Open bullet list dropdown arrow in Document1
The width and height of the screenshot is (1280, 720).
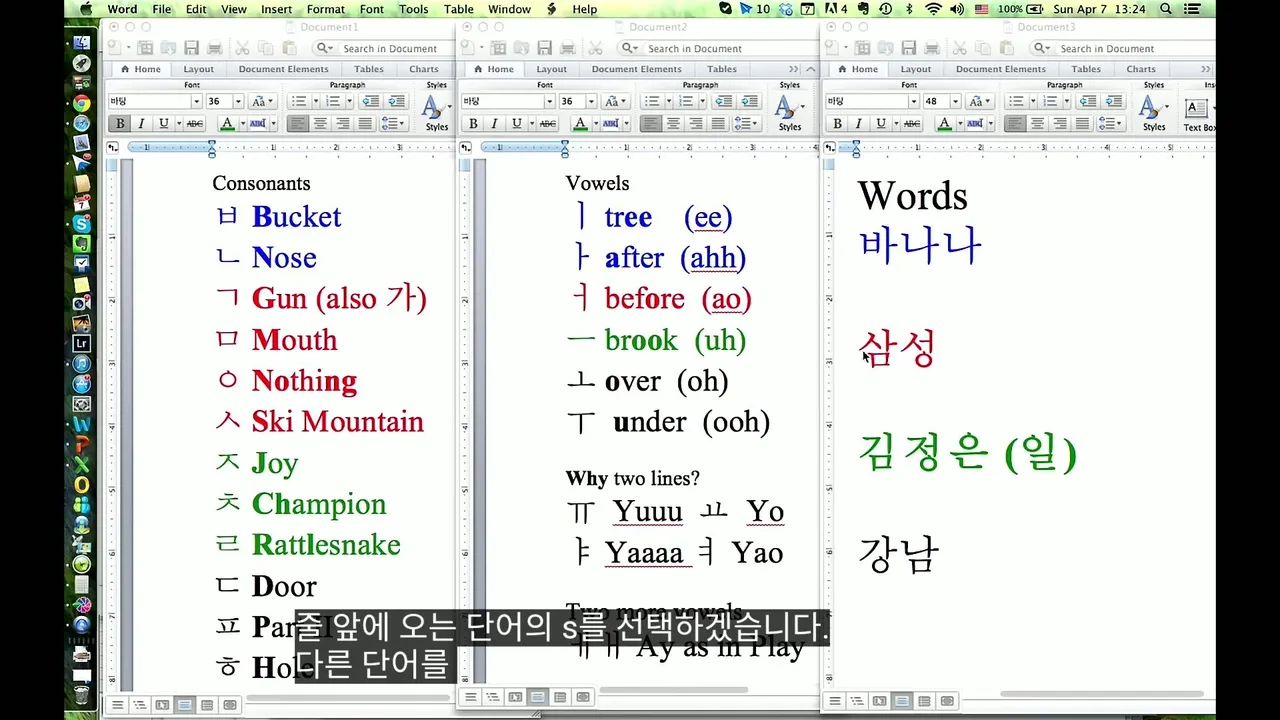tap(316, 101)
